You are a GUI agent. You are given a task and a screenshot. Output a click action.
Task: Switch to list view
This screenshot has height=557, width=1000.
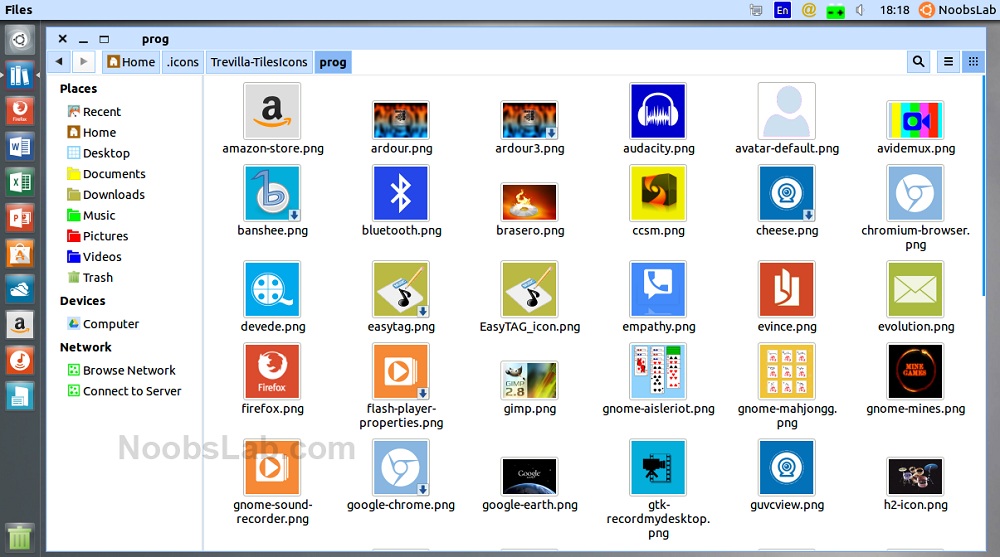(x=948, y=62)
